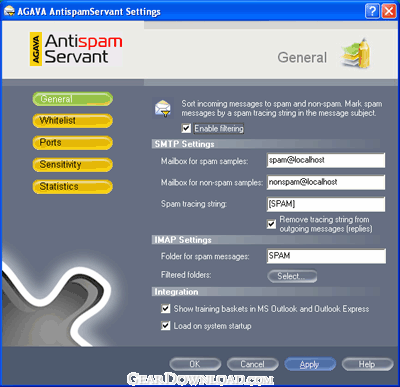The height and width of the screenshot is (387, 400).
Task: Click the 'Spam tracing string:' label
Action: pos(194,204)
